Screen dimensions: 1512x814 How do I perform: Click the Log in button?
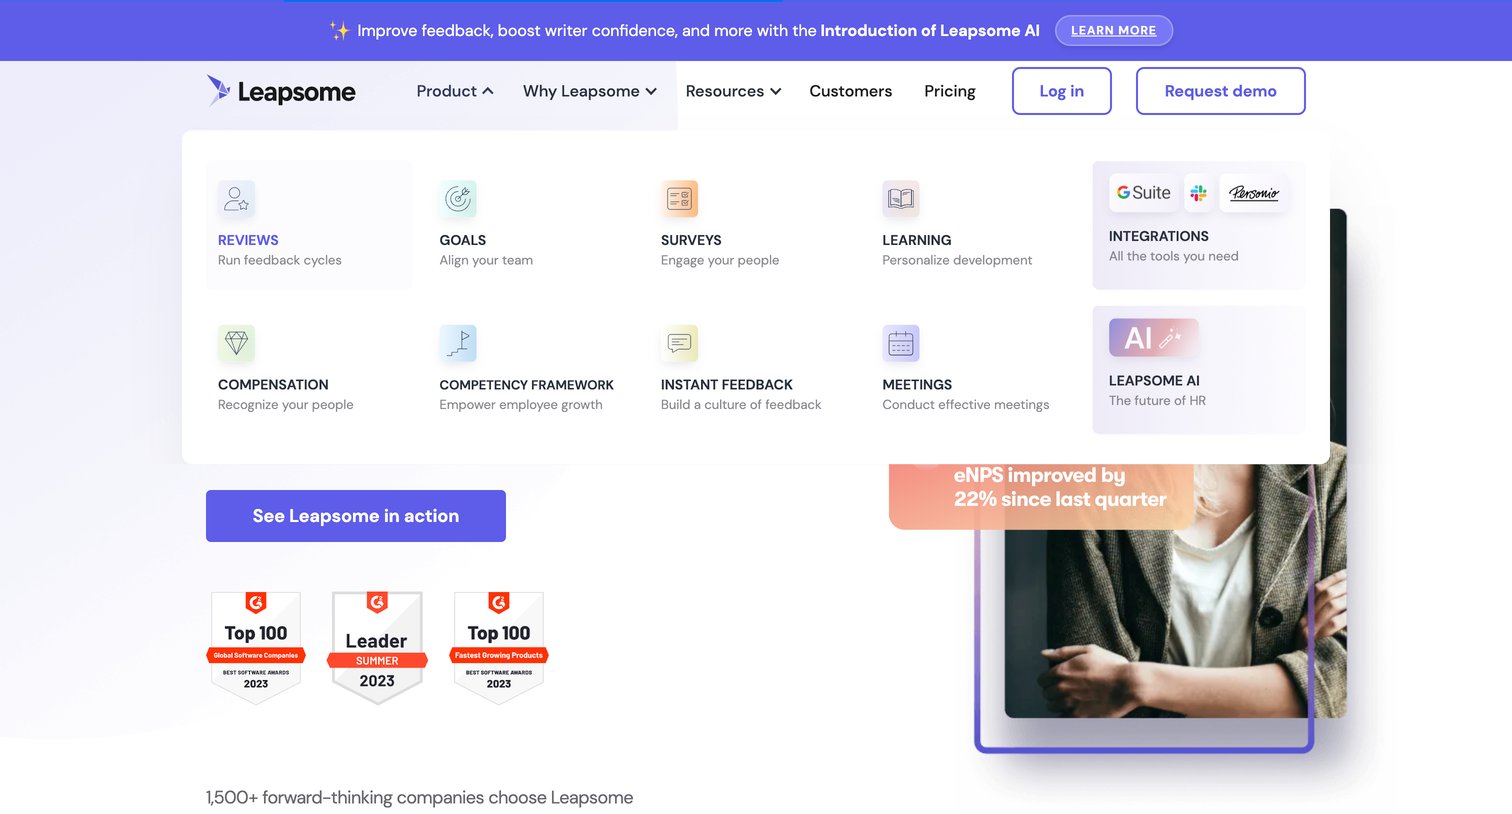(1062, 91)
